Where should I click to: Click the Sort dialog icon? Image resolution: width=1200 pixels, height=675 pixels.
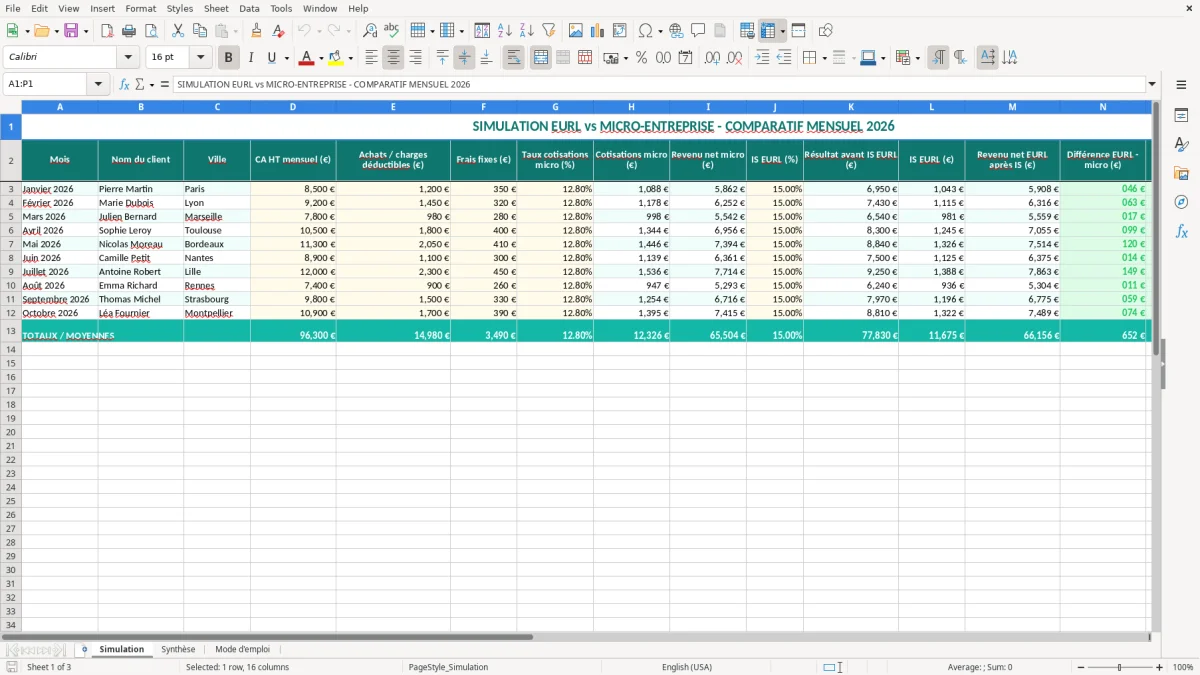coord(482,31)
